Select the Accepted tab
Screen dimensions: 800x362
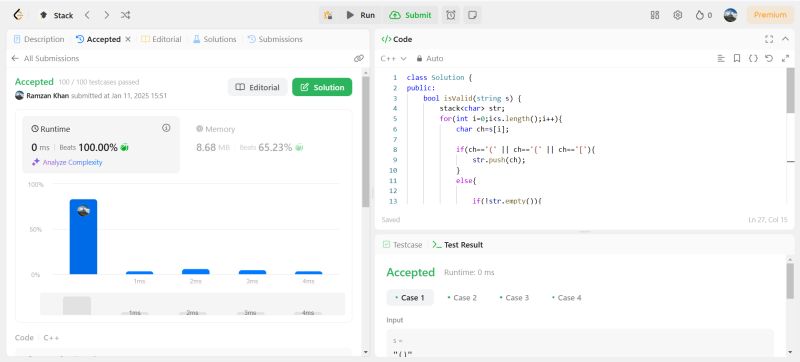coord(98,39)
